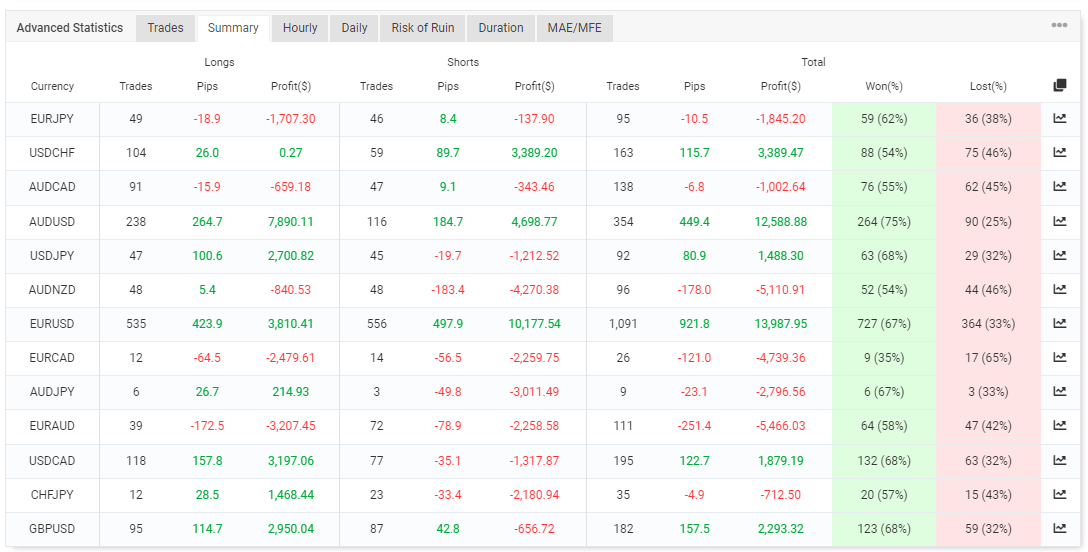Click longs profit value -1,707.30
The height and width of the screenshot is (552, 1088).
pyautogui.click(x=291, y=119)
